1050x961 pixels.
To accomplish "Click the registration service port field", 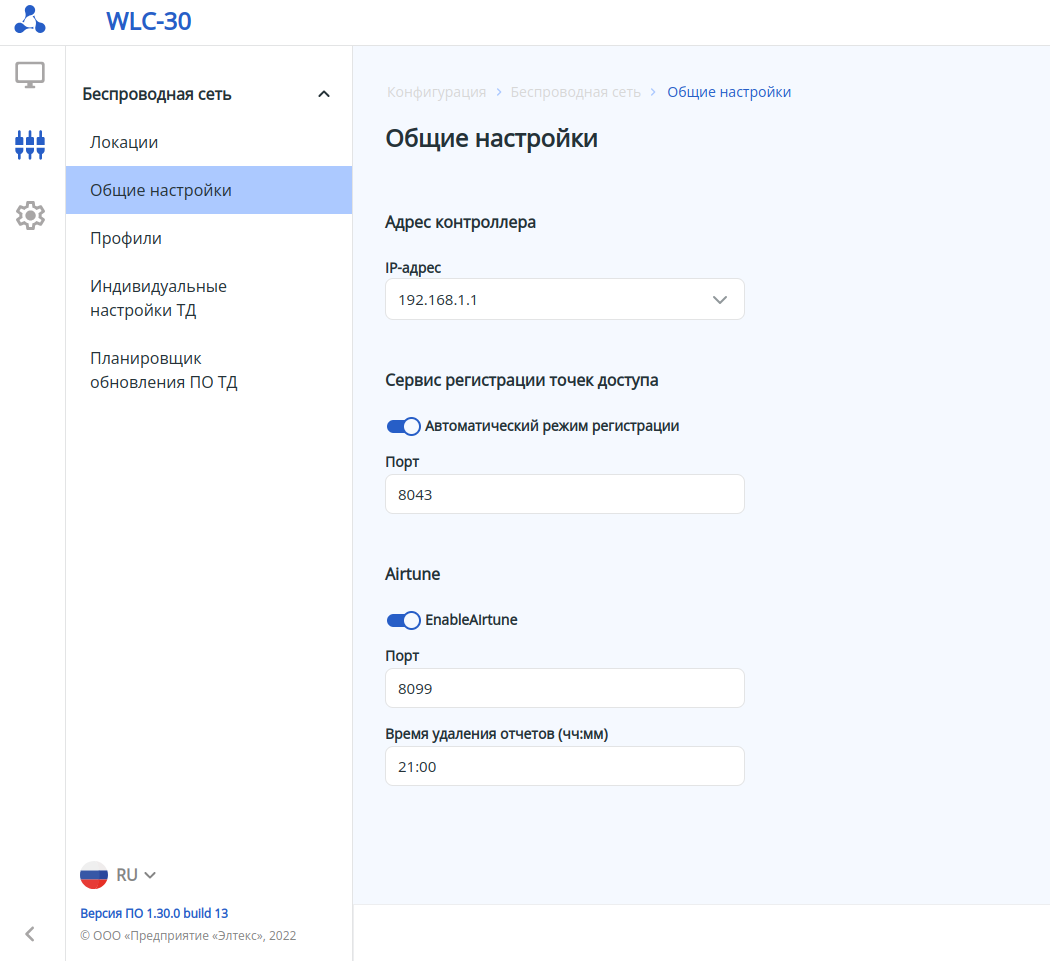I will (x=564, y=494).
